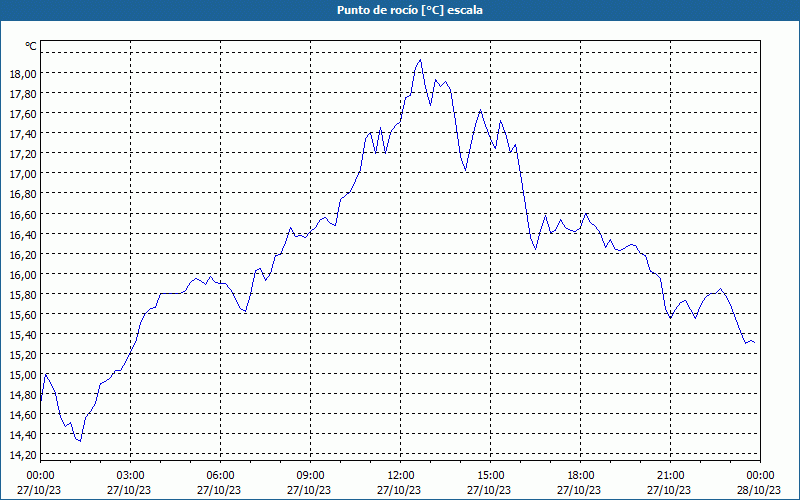The width and height of the screenshot is (800, 500).
Task: Select the 17,20 y-axis label
Action: pyautogui.click(x=23, y=154)
